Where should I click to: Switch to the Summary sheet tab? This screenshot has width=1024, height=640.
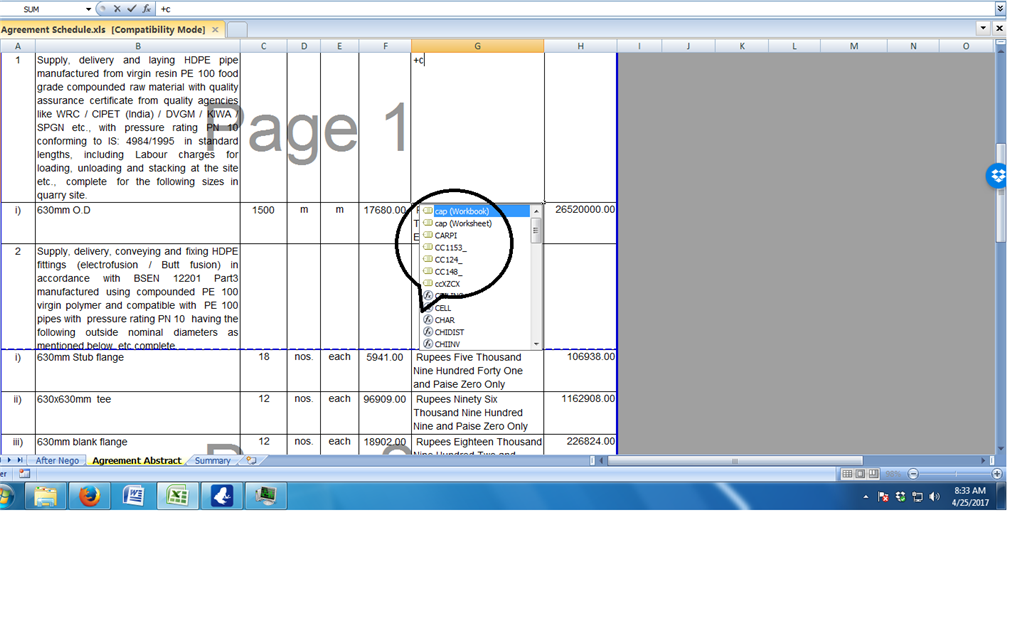tap(213, 461)
